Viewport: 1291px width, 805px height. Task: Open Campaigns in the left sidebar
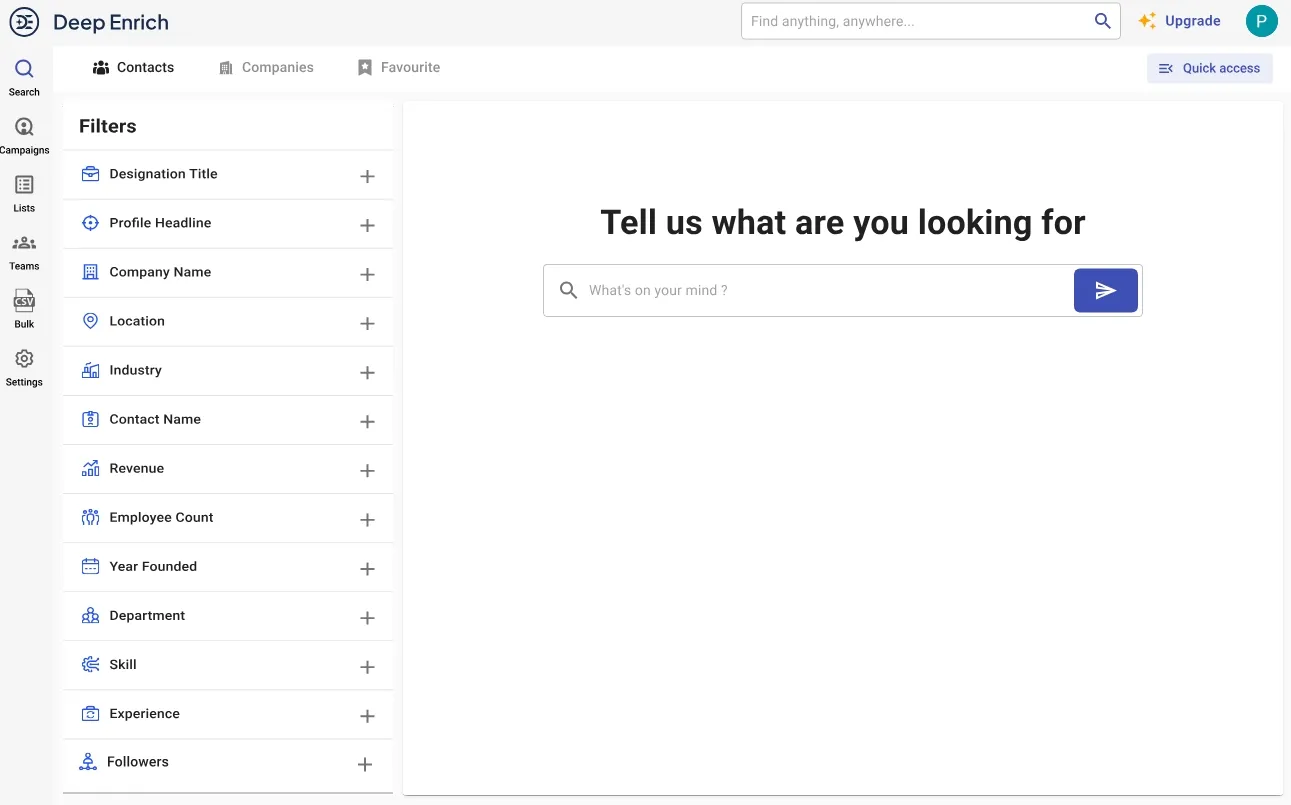[24, 128]
